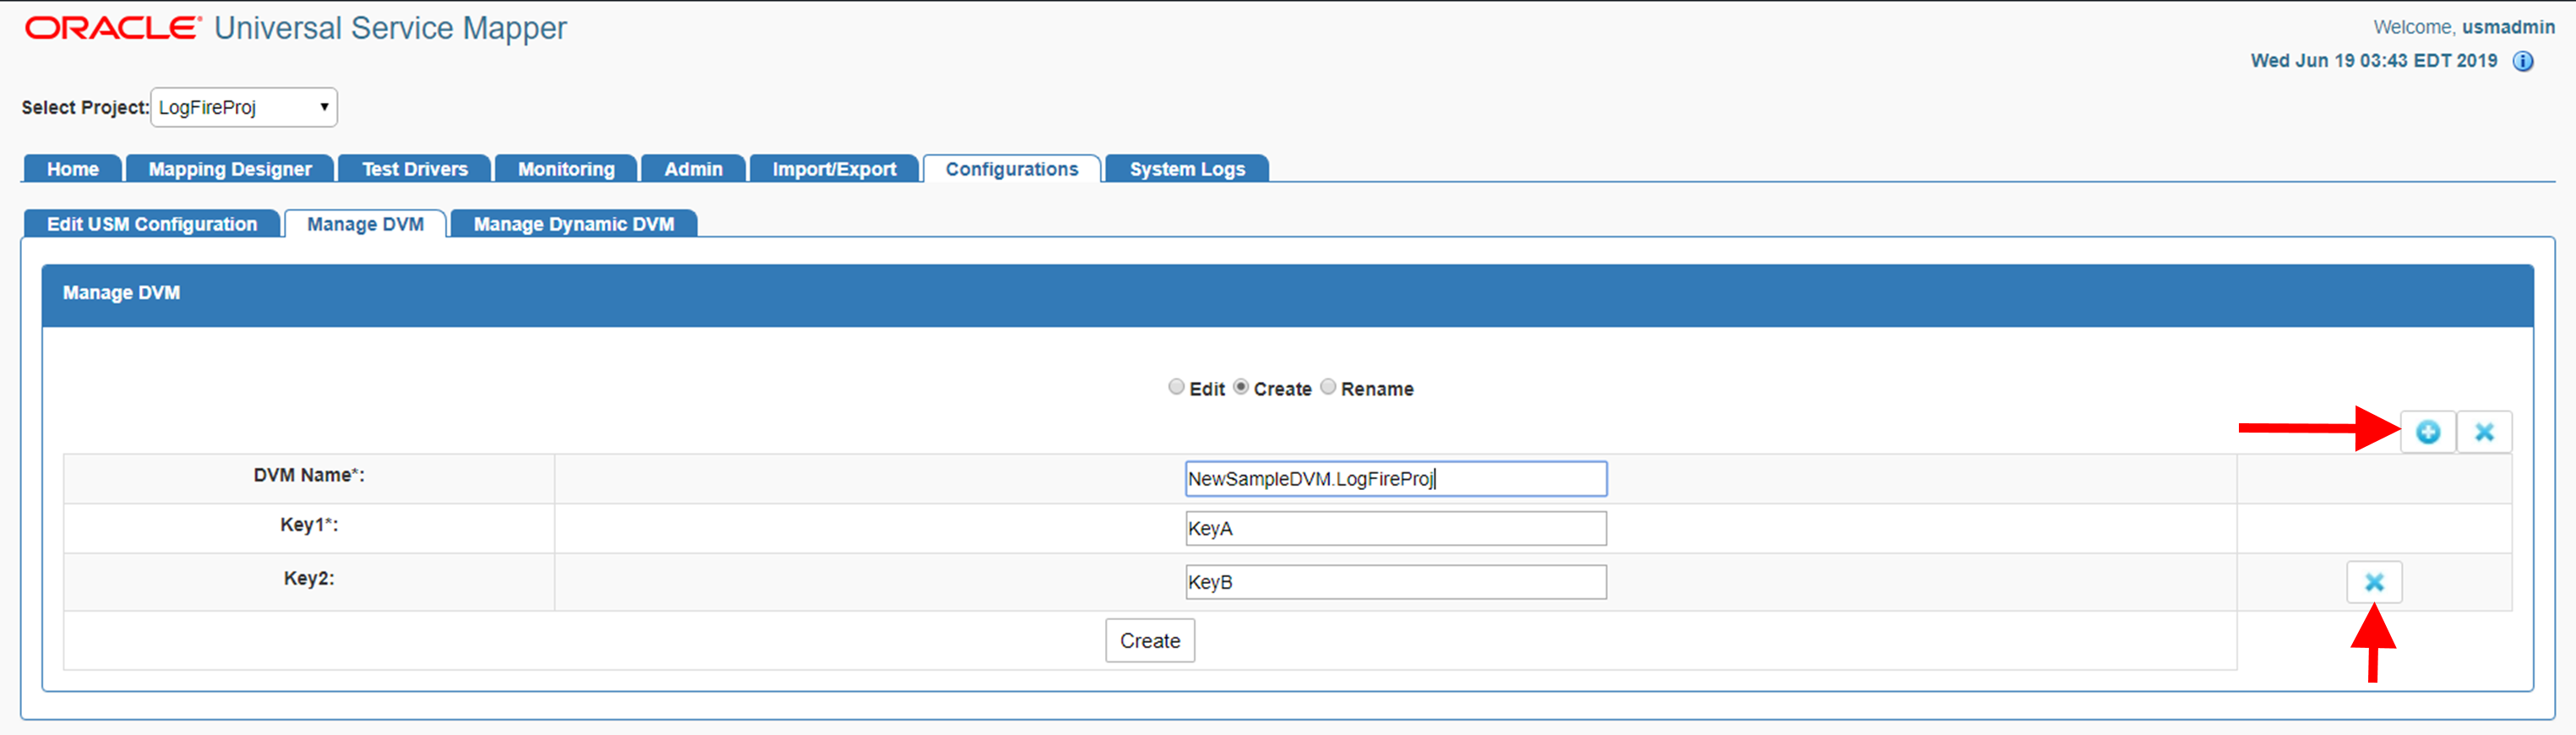
Task: Click the usmadmin username
Action: [x=2508, y=27]
